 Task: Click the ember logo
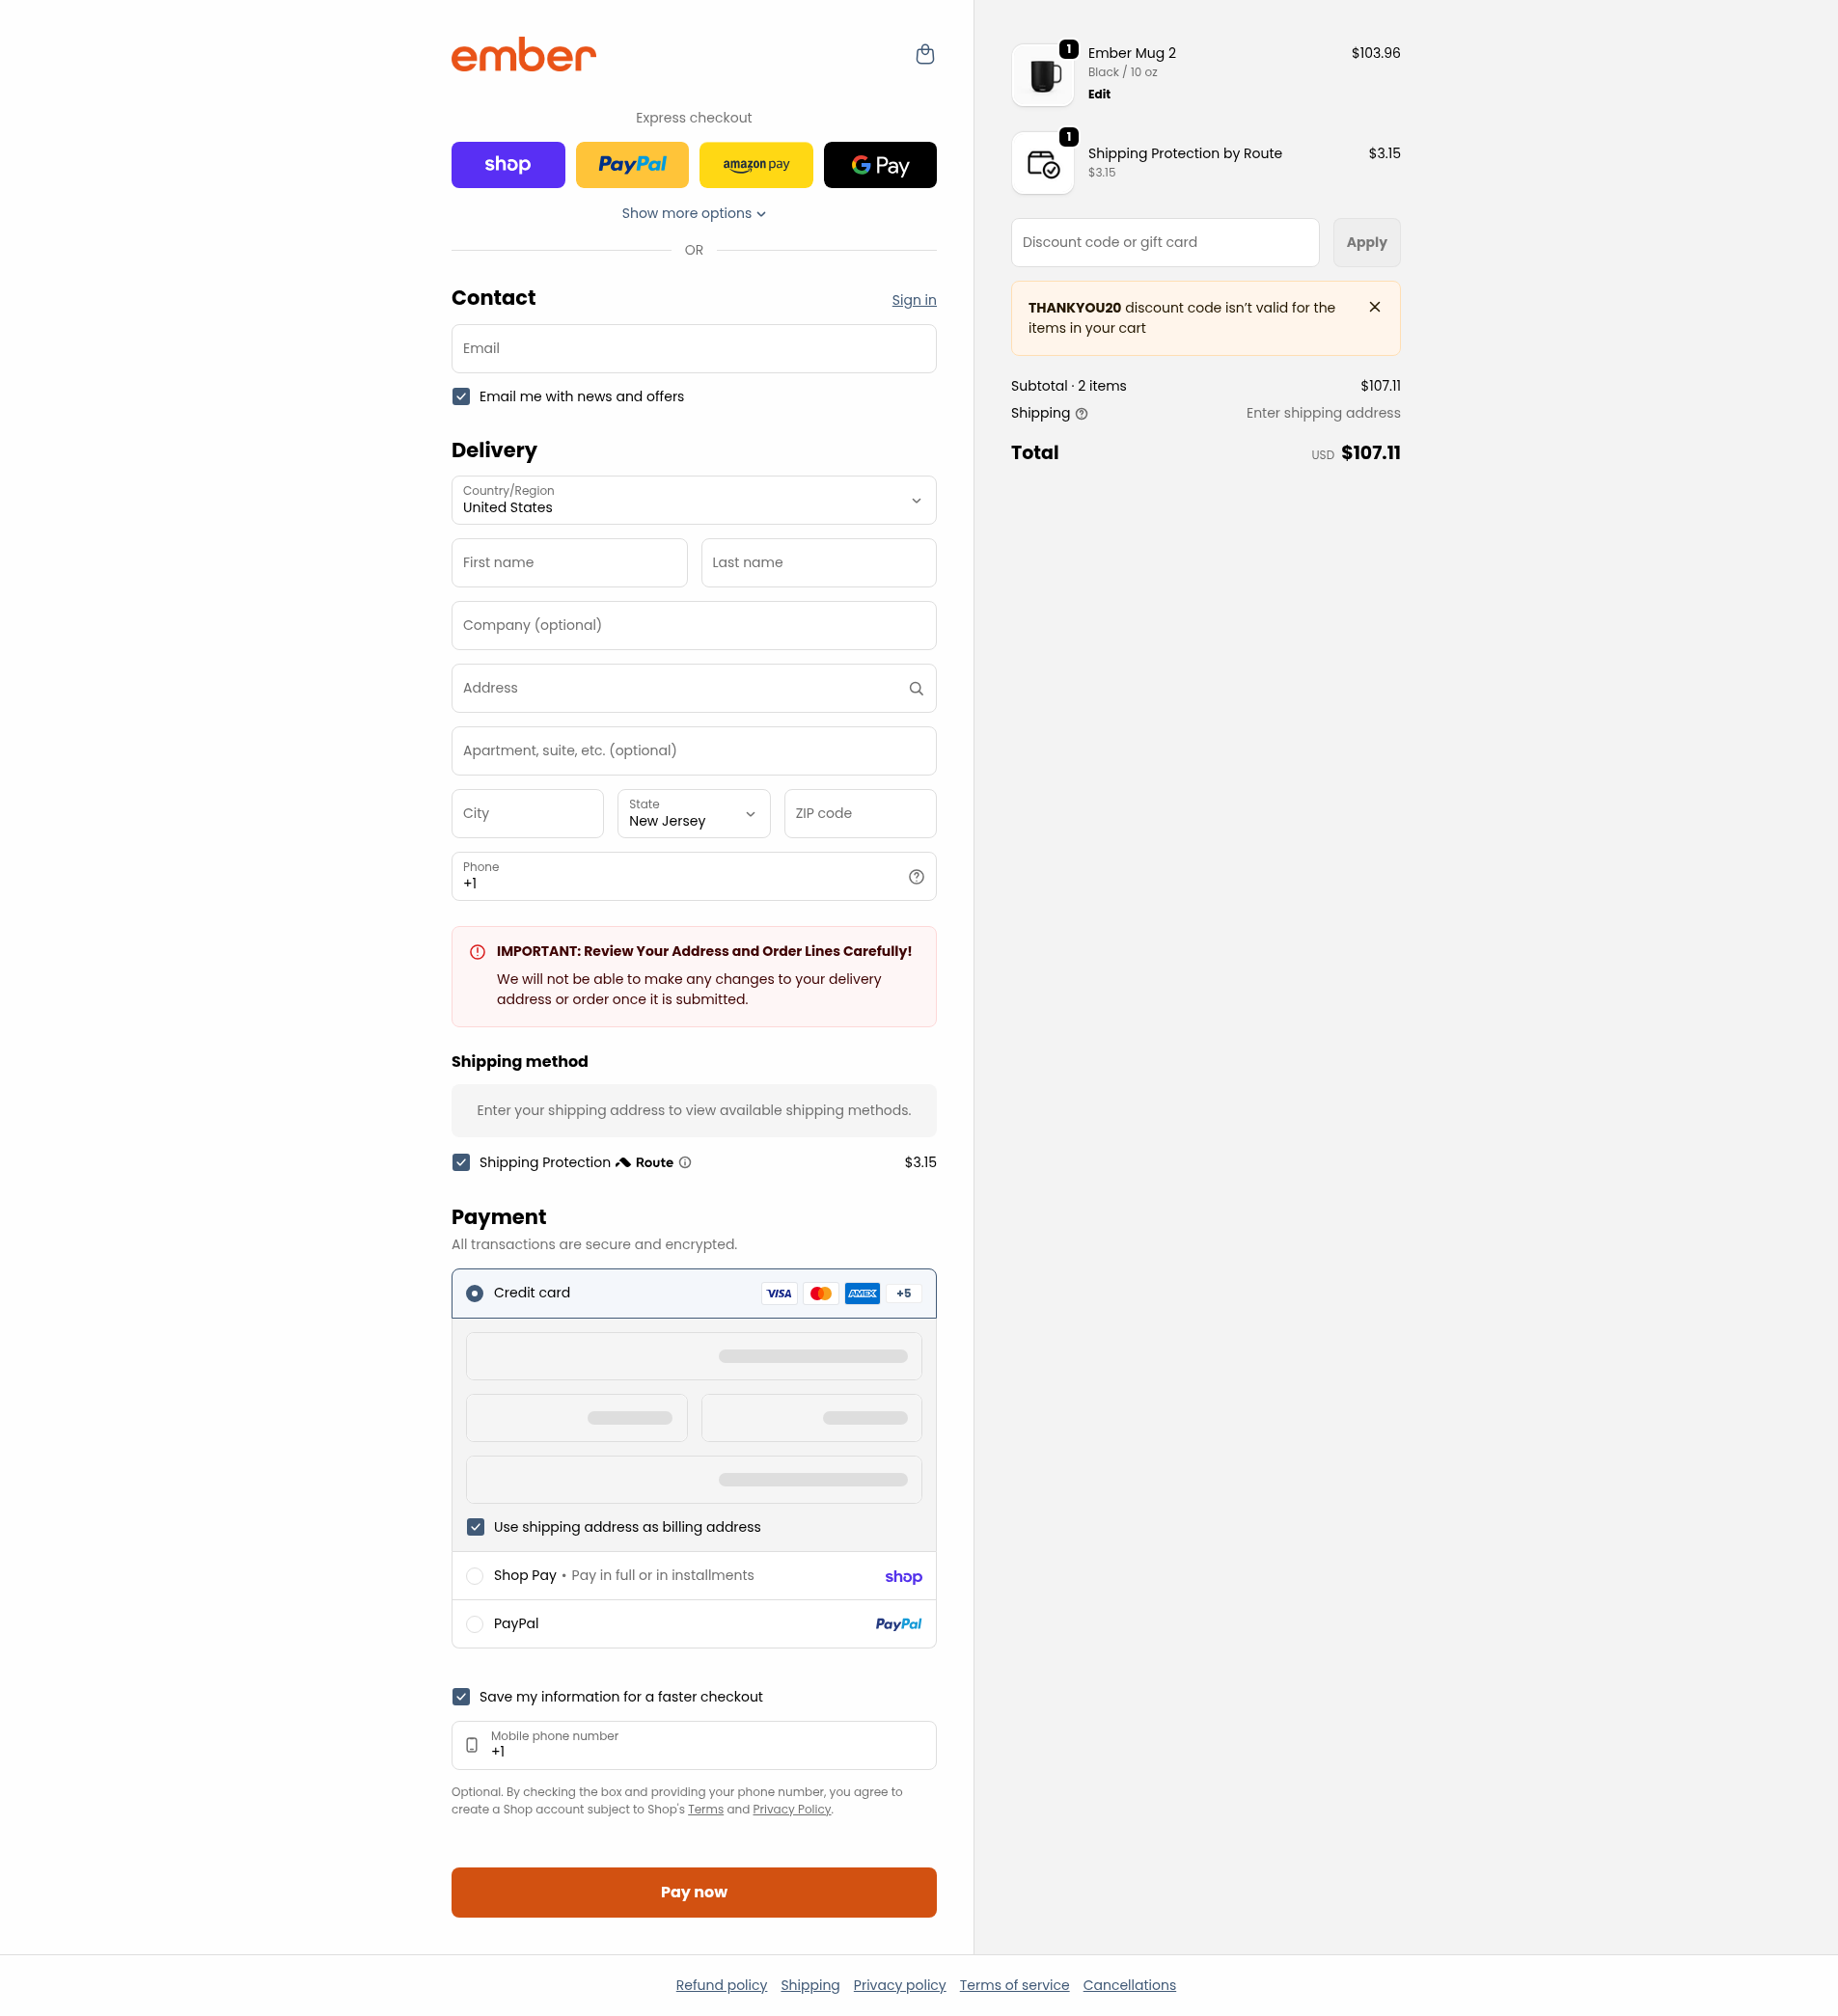[x=524, y=55]
